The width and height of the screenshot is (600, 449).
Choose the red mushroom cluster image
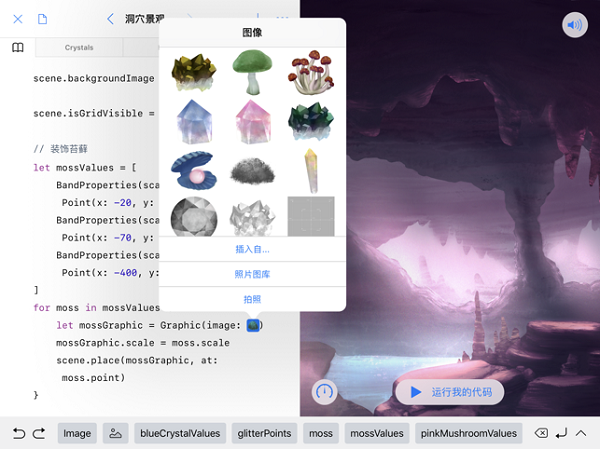[311, 72]
